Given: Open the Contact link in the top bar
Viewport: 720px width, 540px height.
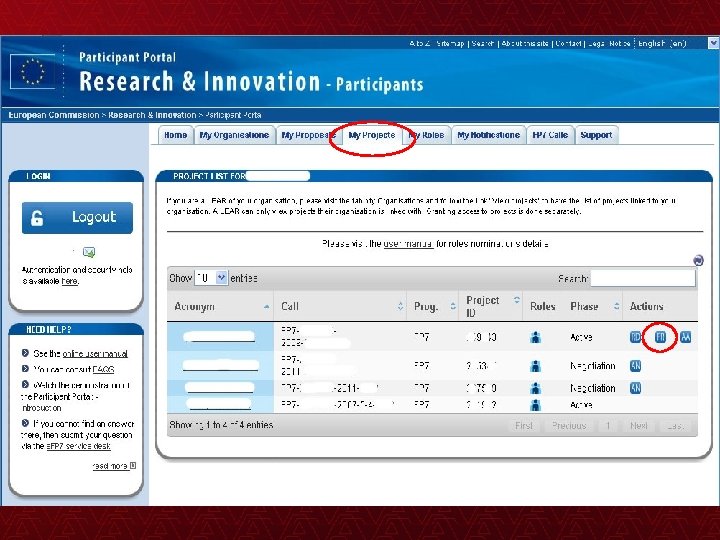Looking at the screenshot, I should point(568,43).
